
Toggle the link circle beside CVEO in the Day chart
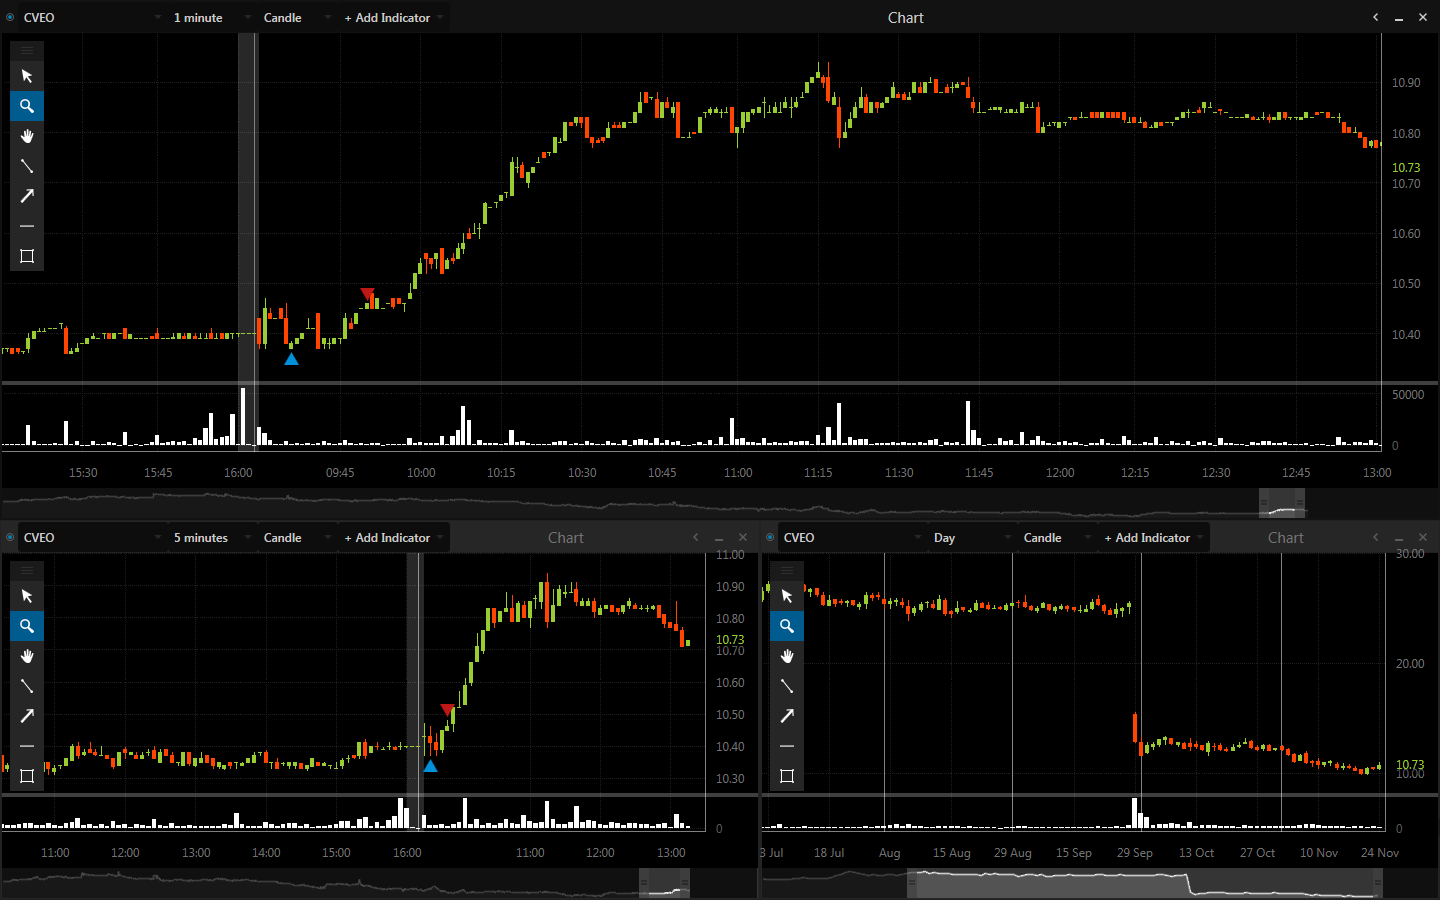click(x=770, y=538)
